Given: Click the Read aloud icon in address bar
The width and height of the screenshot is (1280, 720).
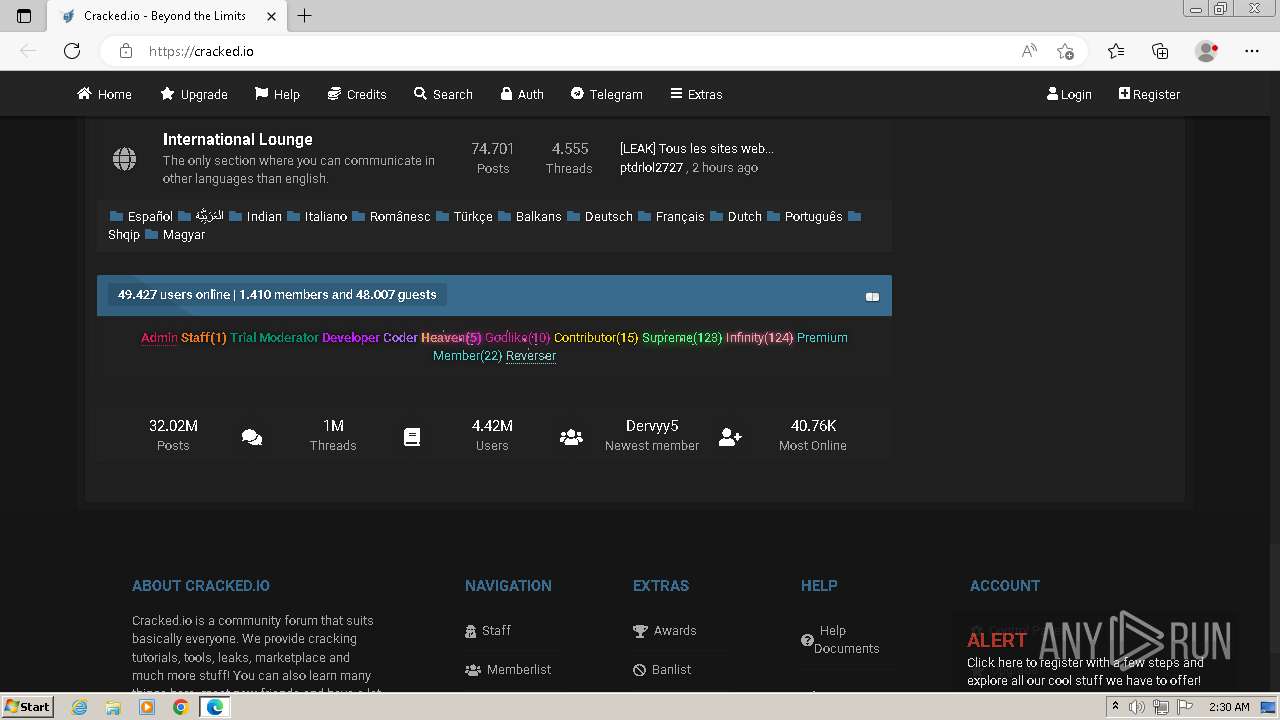Looking at the screenshot, I should pos(1029,51).
